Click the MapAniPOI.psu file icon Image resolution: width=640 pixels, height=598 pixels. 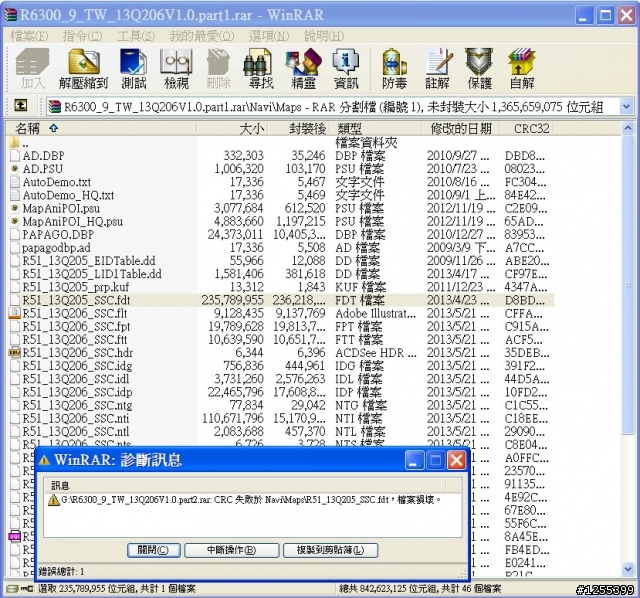pyautogui.click(x=15, y=208)
